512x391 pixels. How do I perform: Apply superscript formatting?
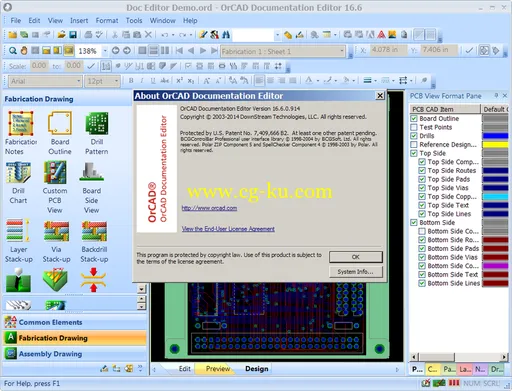[179, 81]
